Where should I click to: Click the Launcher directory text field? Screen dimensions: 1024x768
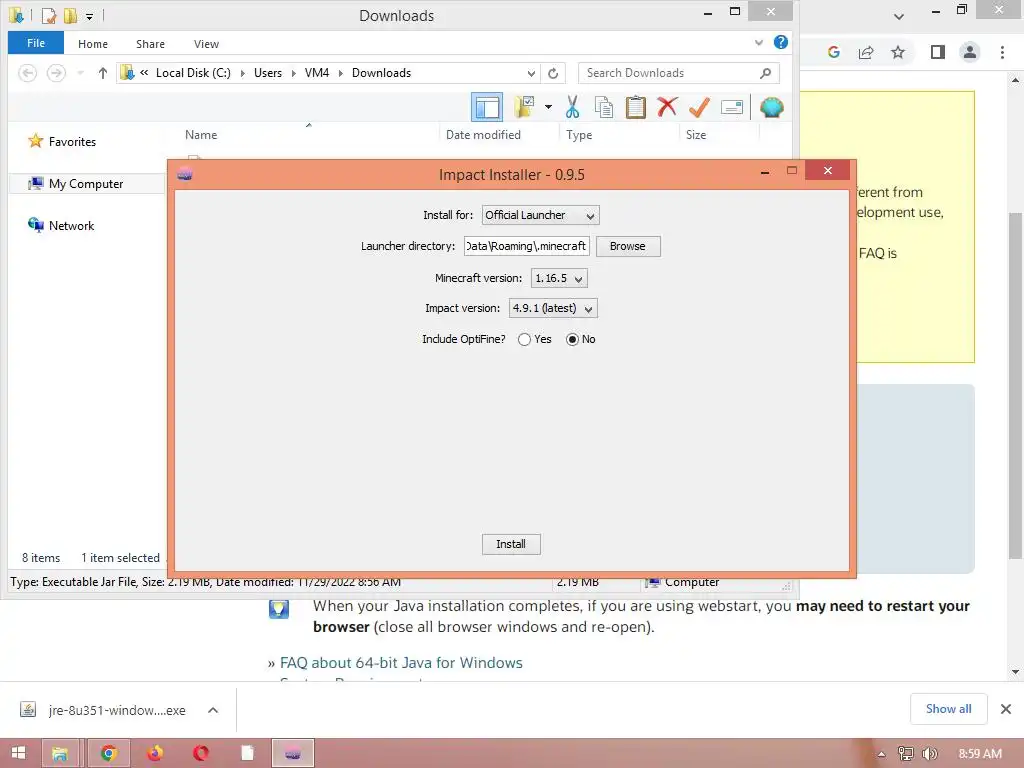[526, 246]
